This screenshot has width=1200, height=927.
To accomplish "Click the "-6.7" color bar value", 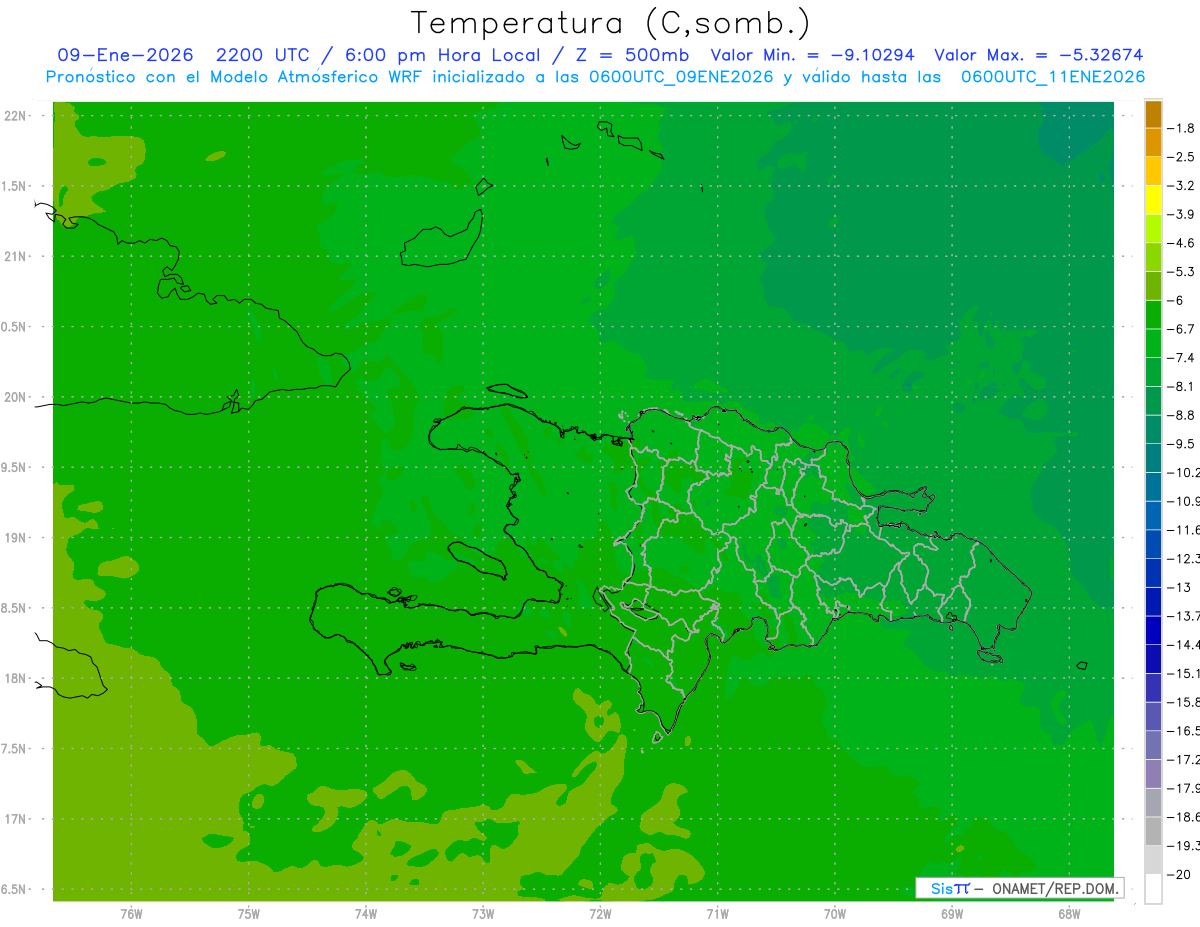I will (x=1181, y=329).
